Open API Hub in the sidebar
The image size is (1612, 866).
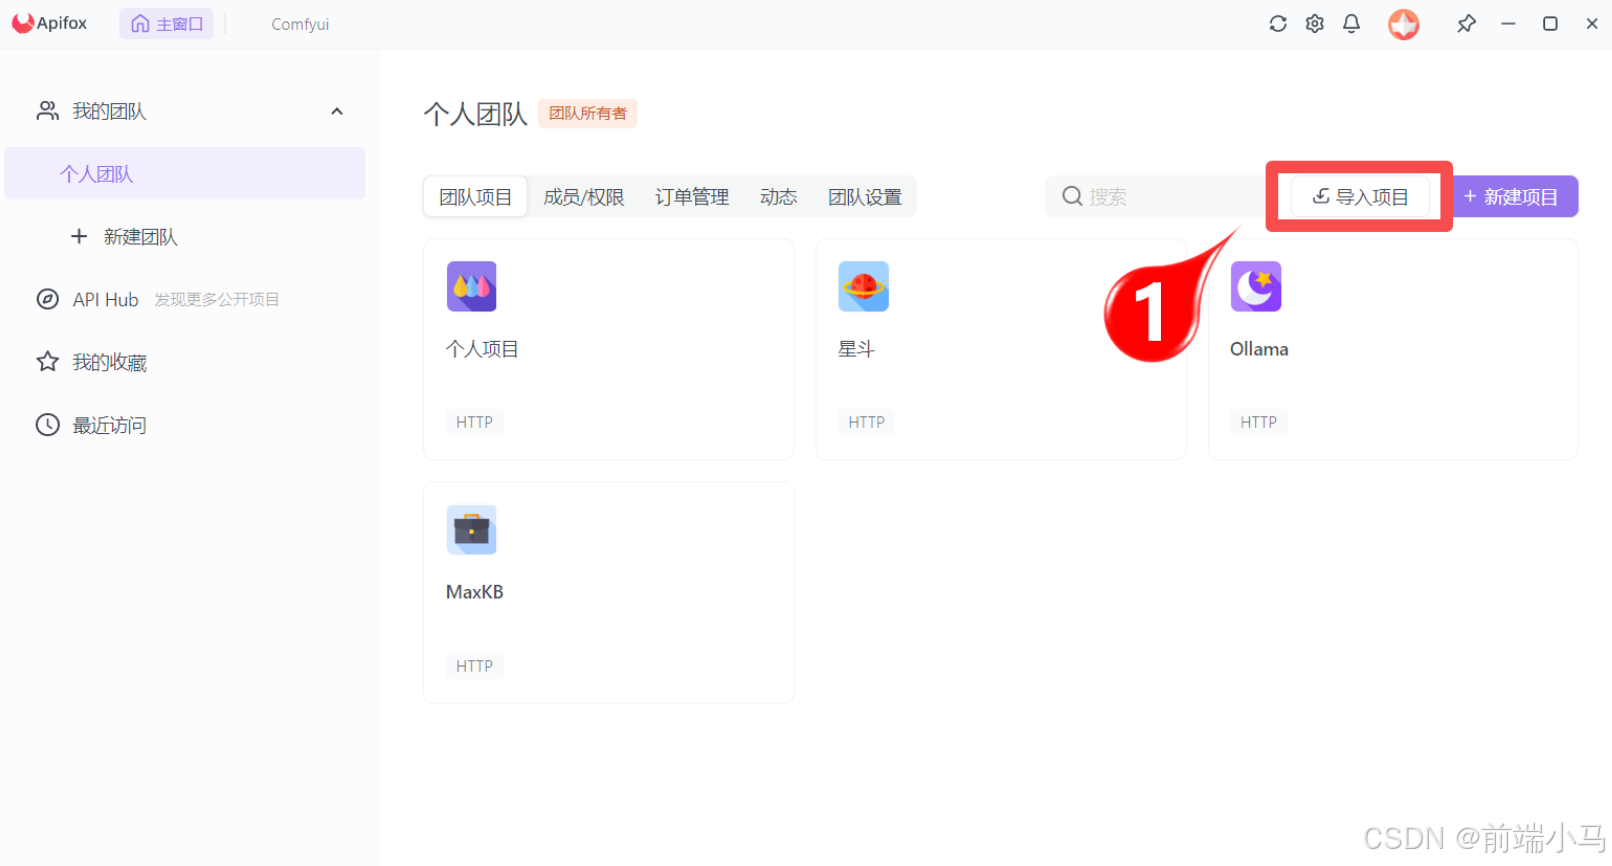pos(105,300)
